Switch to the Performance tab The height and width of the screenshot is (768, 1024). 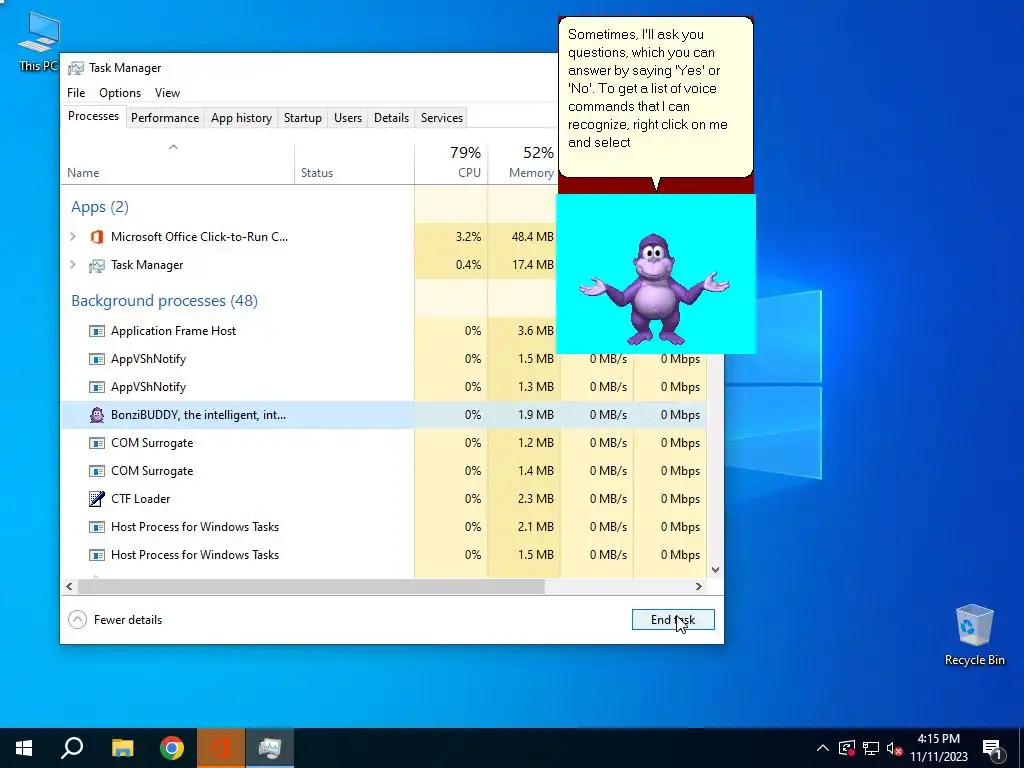coord(165,118)
